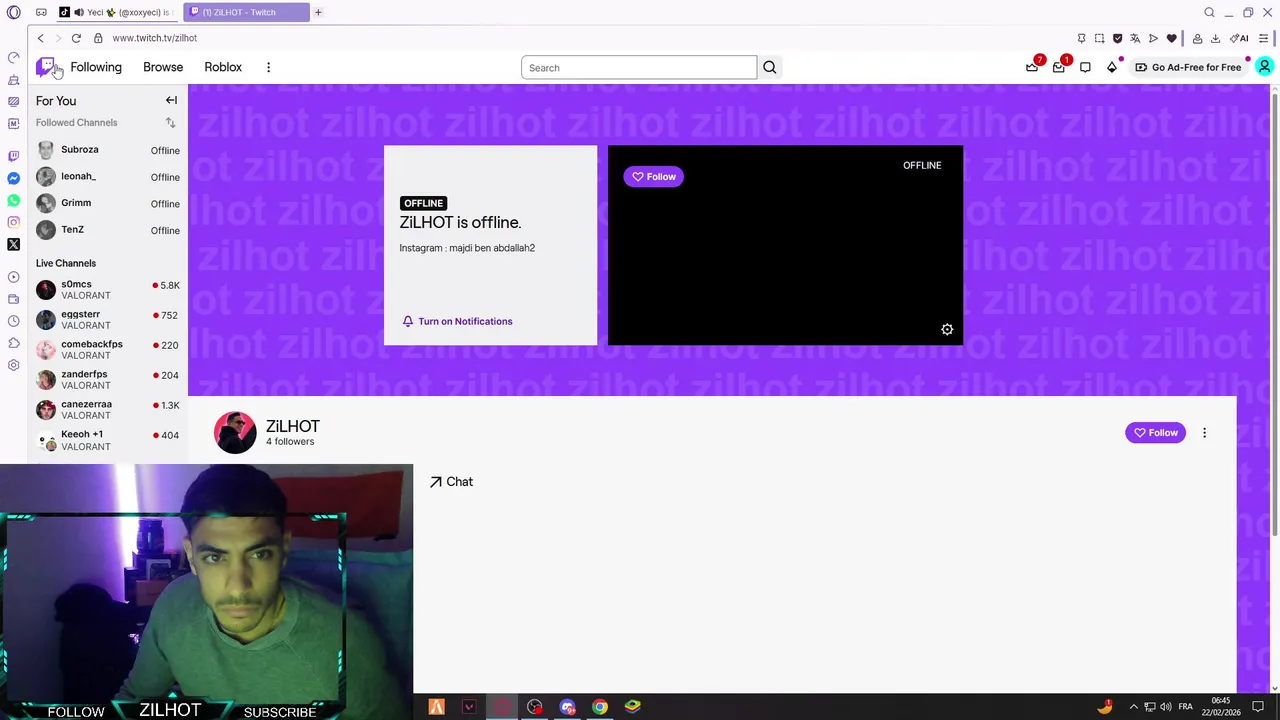The width and height of the screenshot is (1280, 720).
Task: Click the browser tab search magnifier
Action: click(1209, 12)
